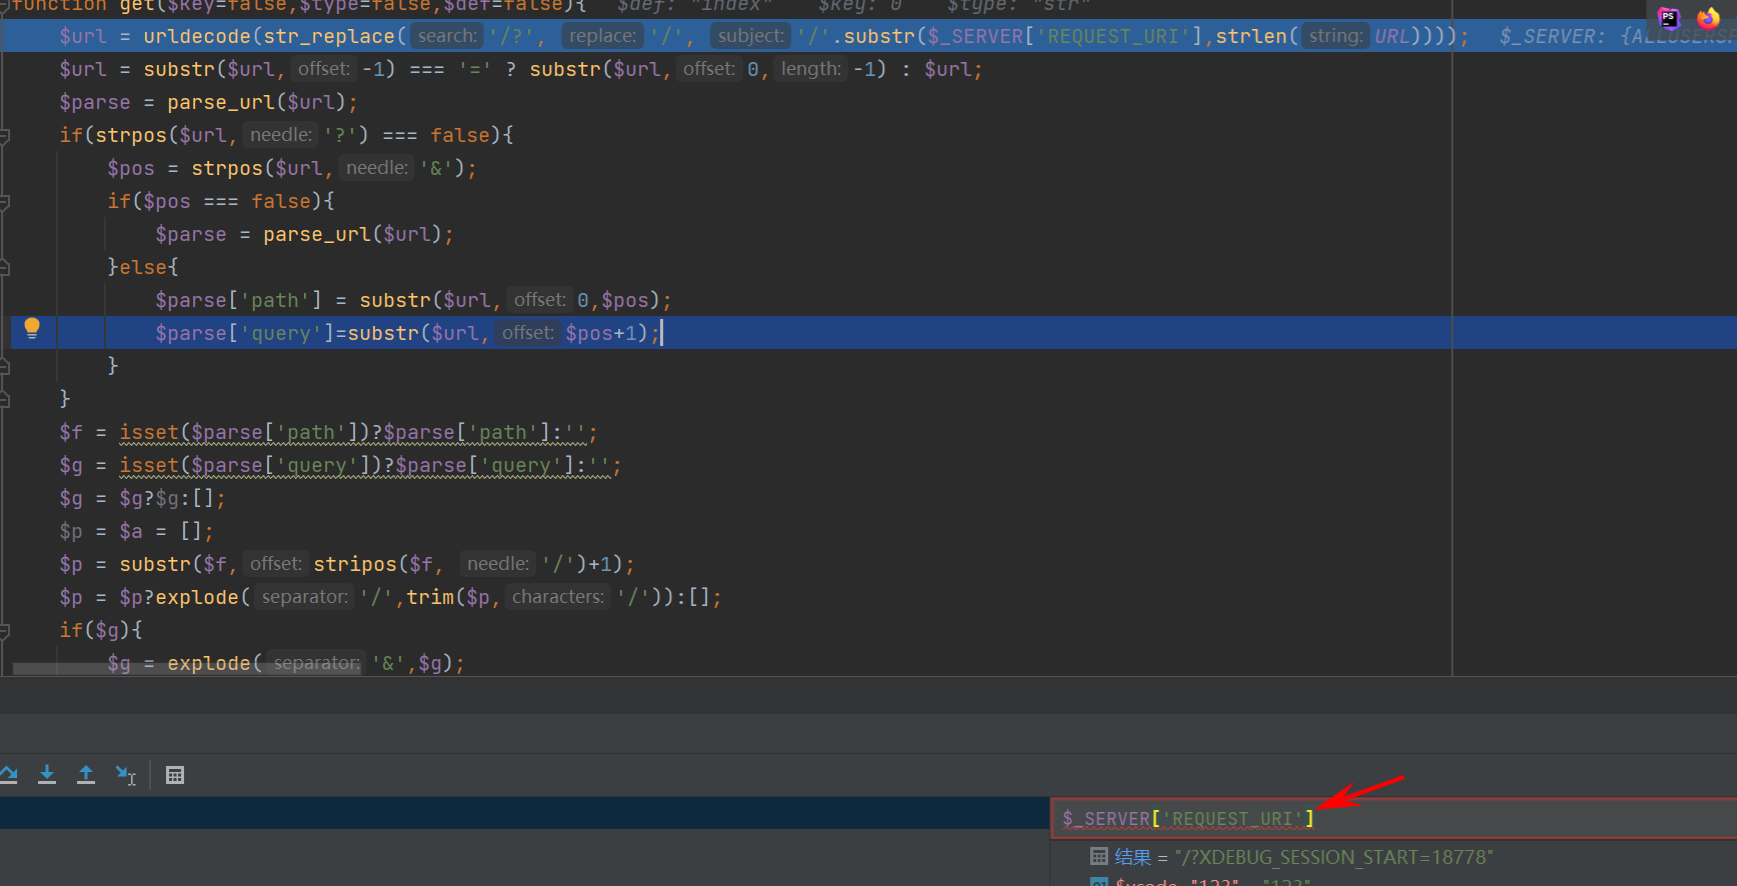This screenshot has height=886, width=1737.
Task: Click the editor horizontal scrollbar thumb
Action: (187, 668)
